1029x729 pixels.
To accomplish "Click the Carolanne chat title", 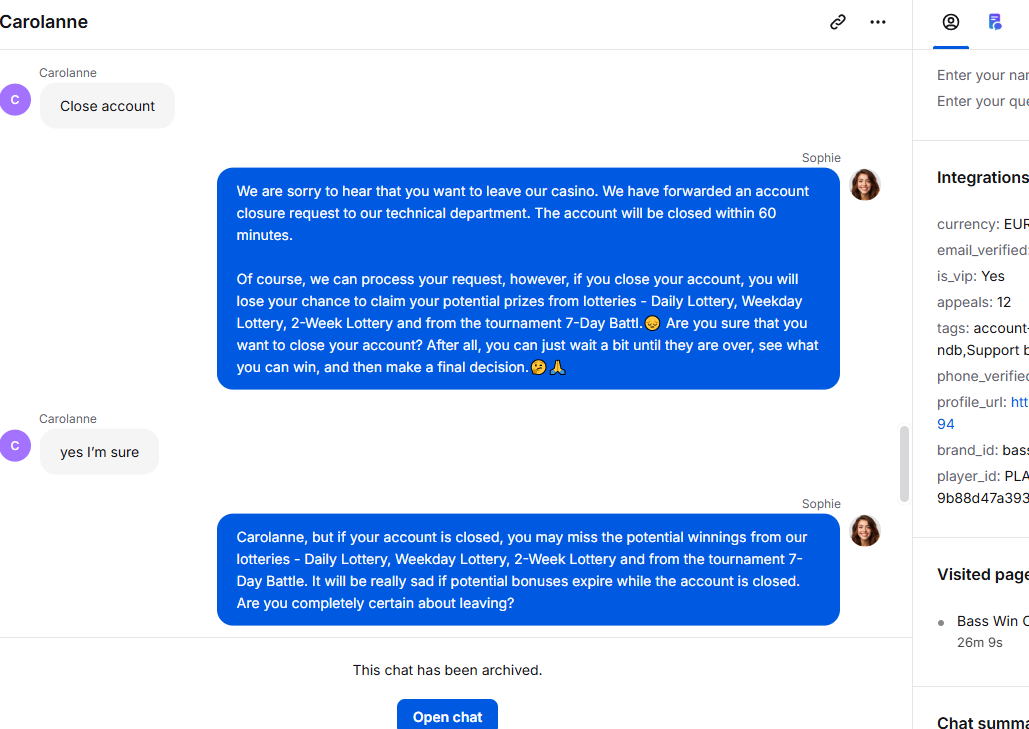I will coord(43,22).
